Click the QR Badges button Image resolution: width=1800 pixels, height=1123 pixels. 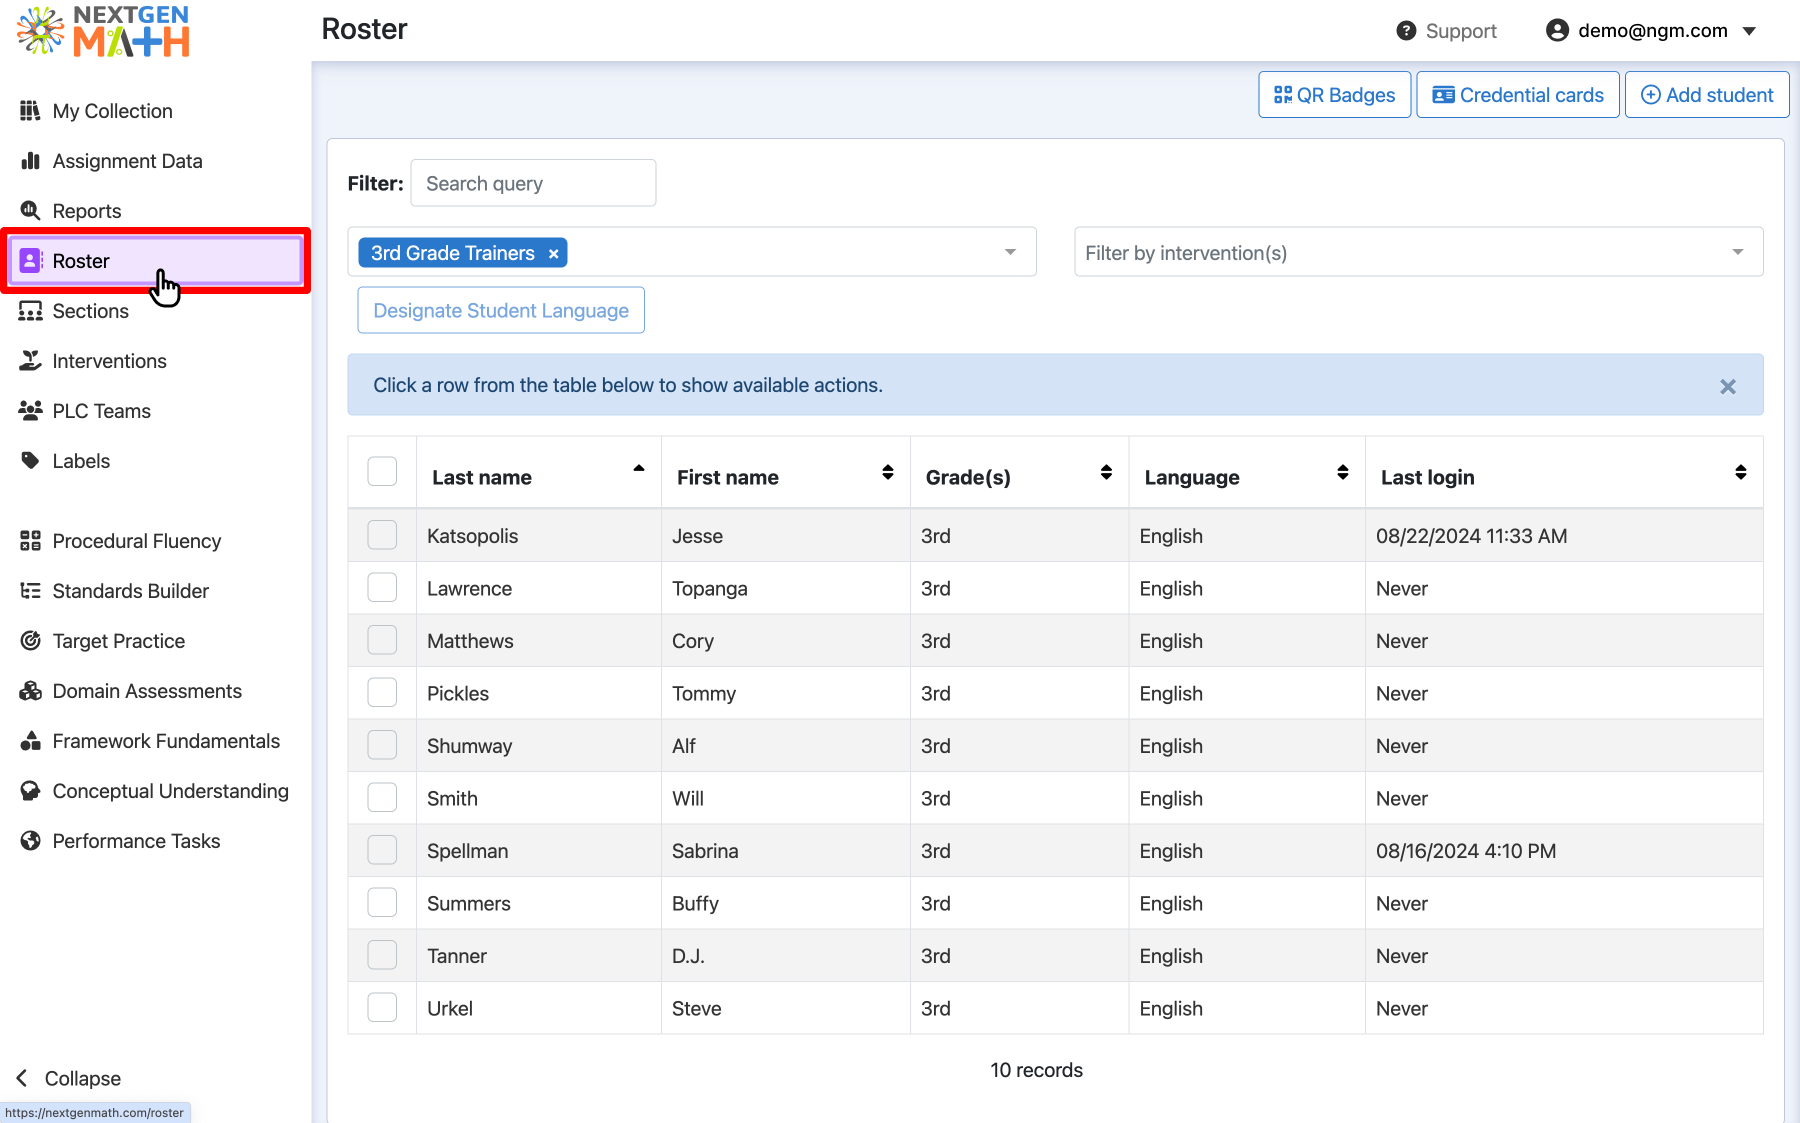pyautogui.click(x=1334, y=95)
